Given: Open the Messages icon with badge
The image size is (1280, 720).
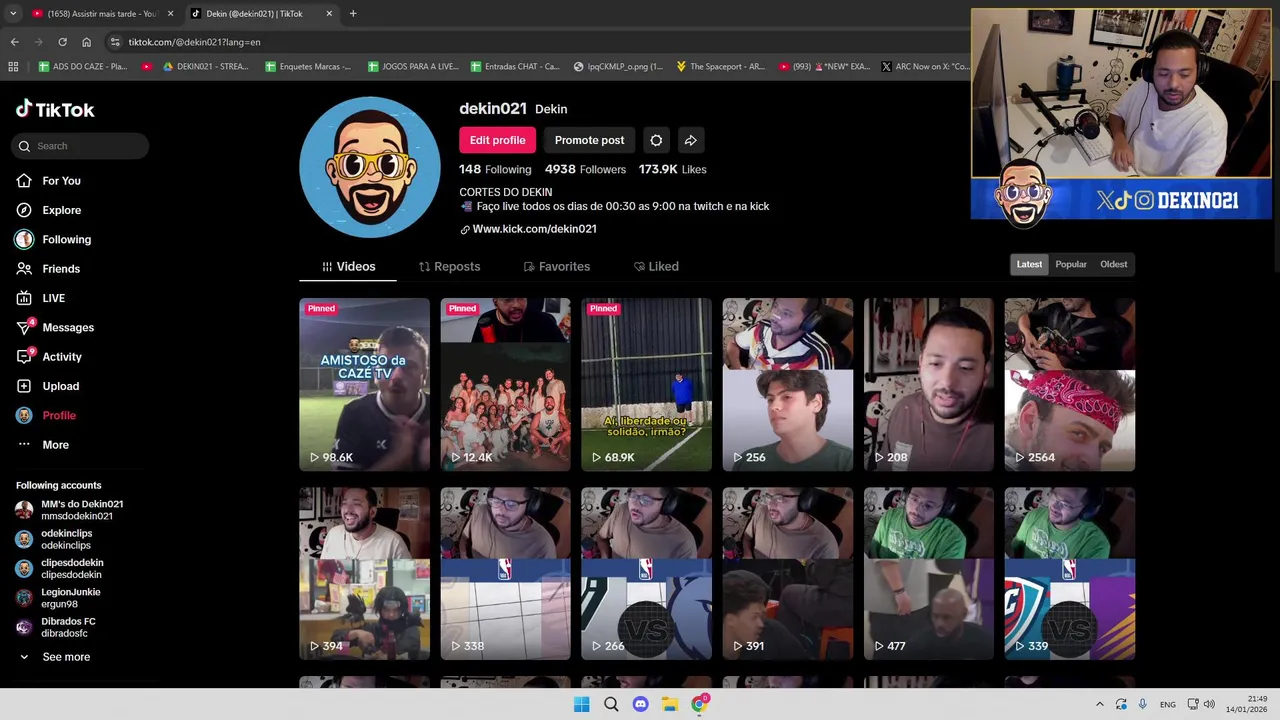Looking at the screenshot, I should (x=25, y=327).
